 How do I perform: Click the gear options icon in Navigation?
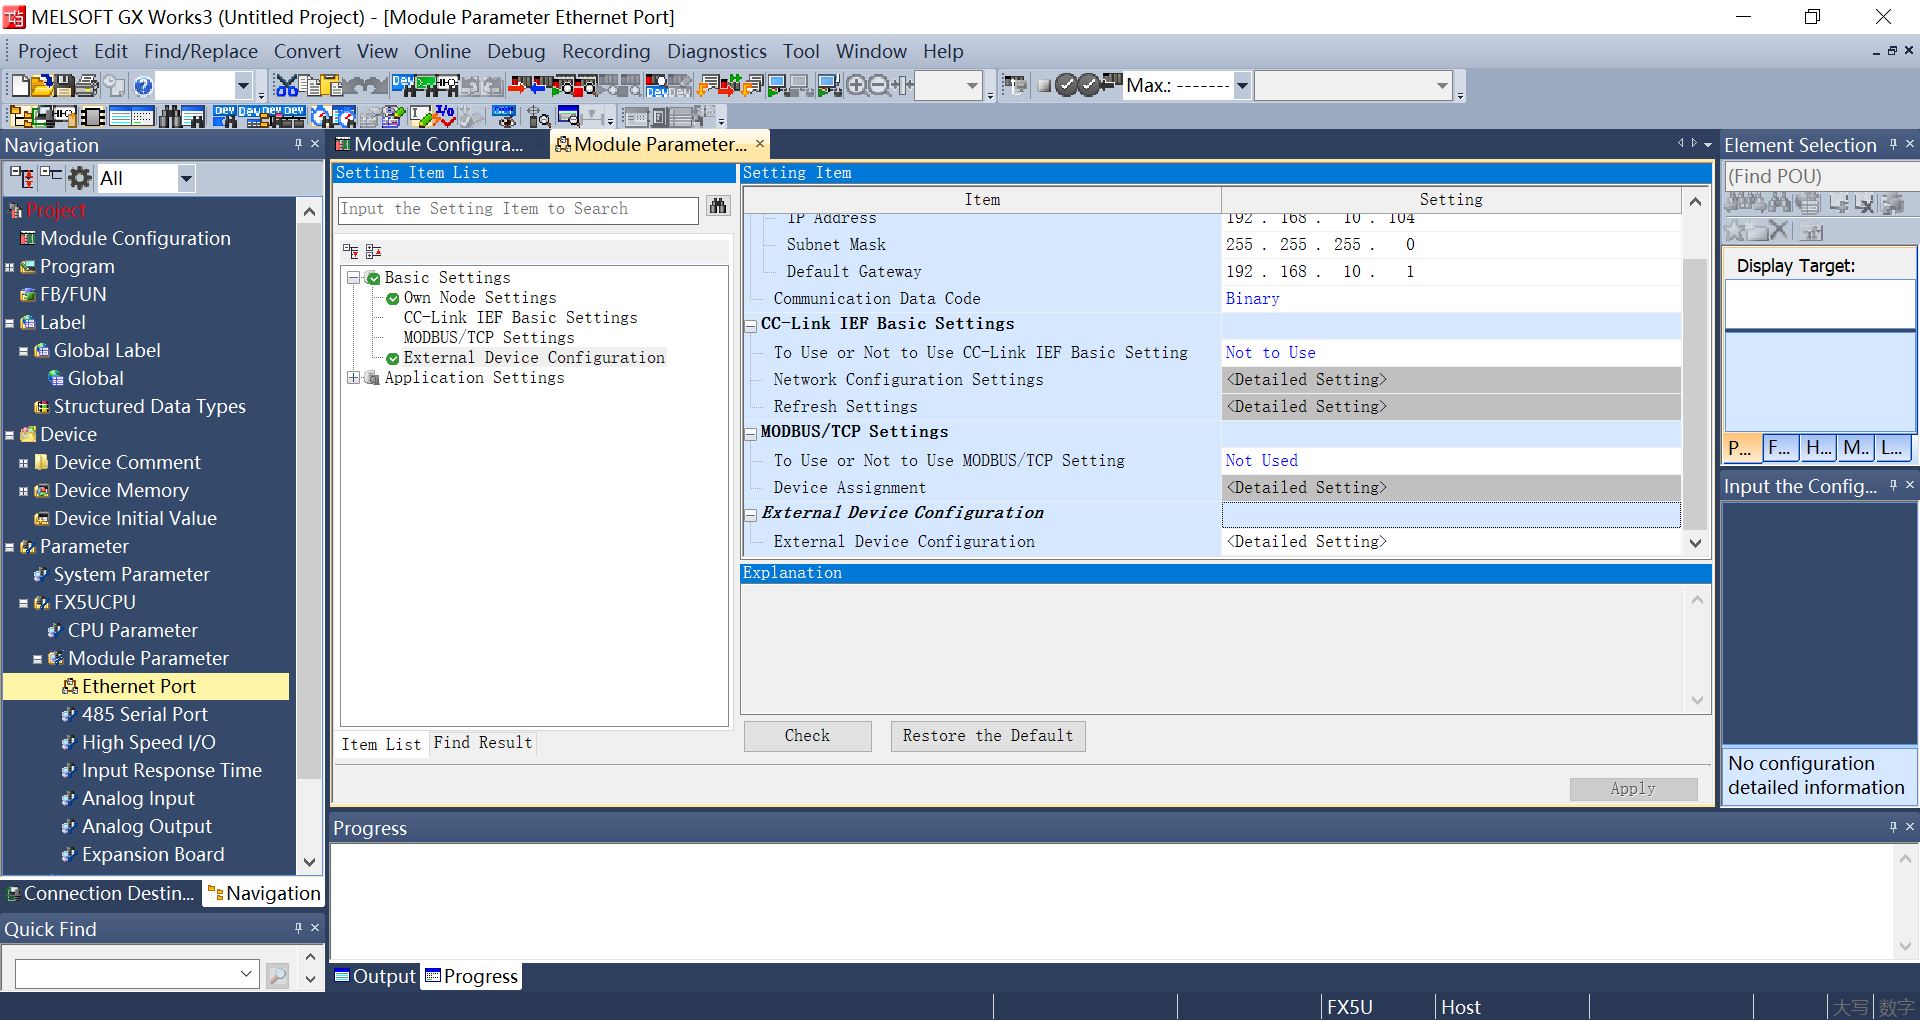pyautogui.click(x=80, y=179)
